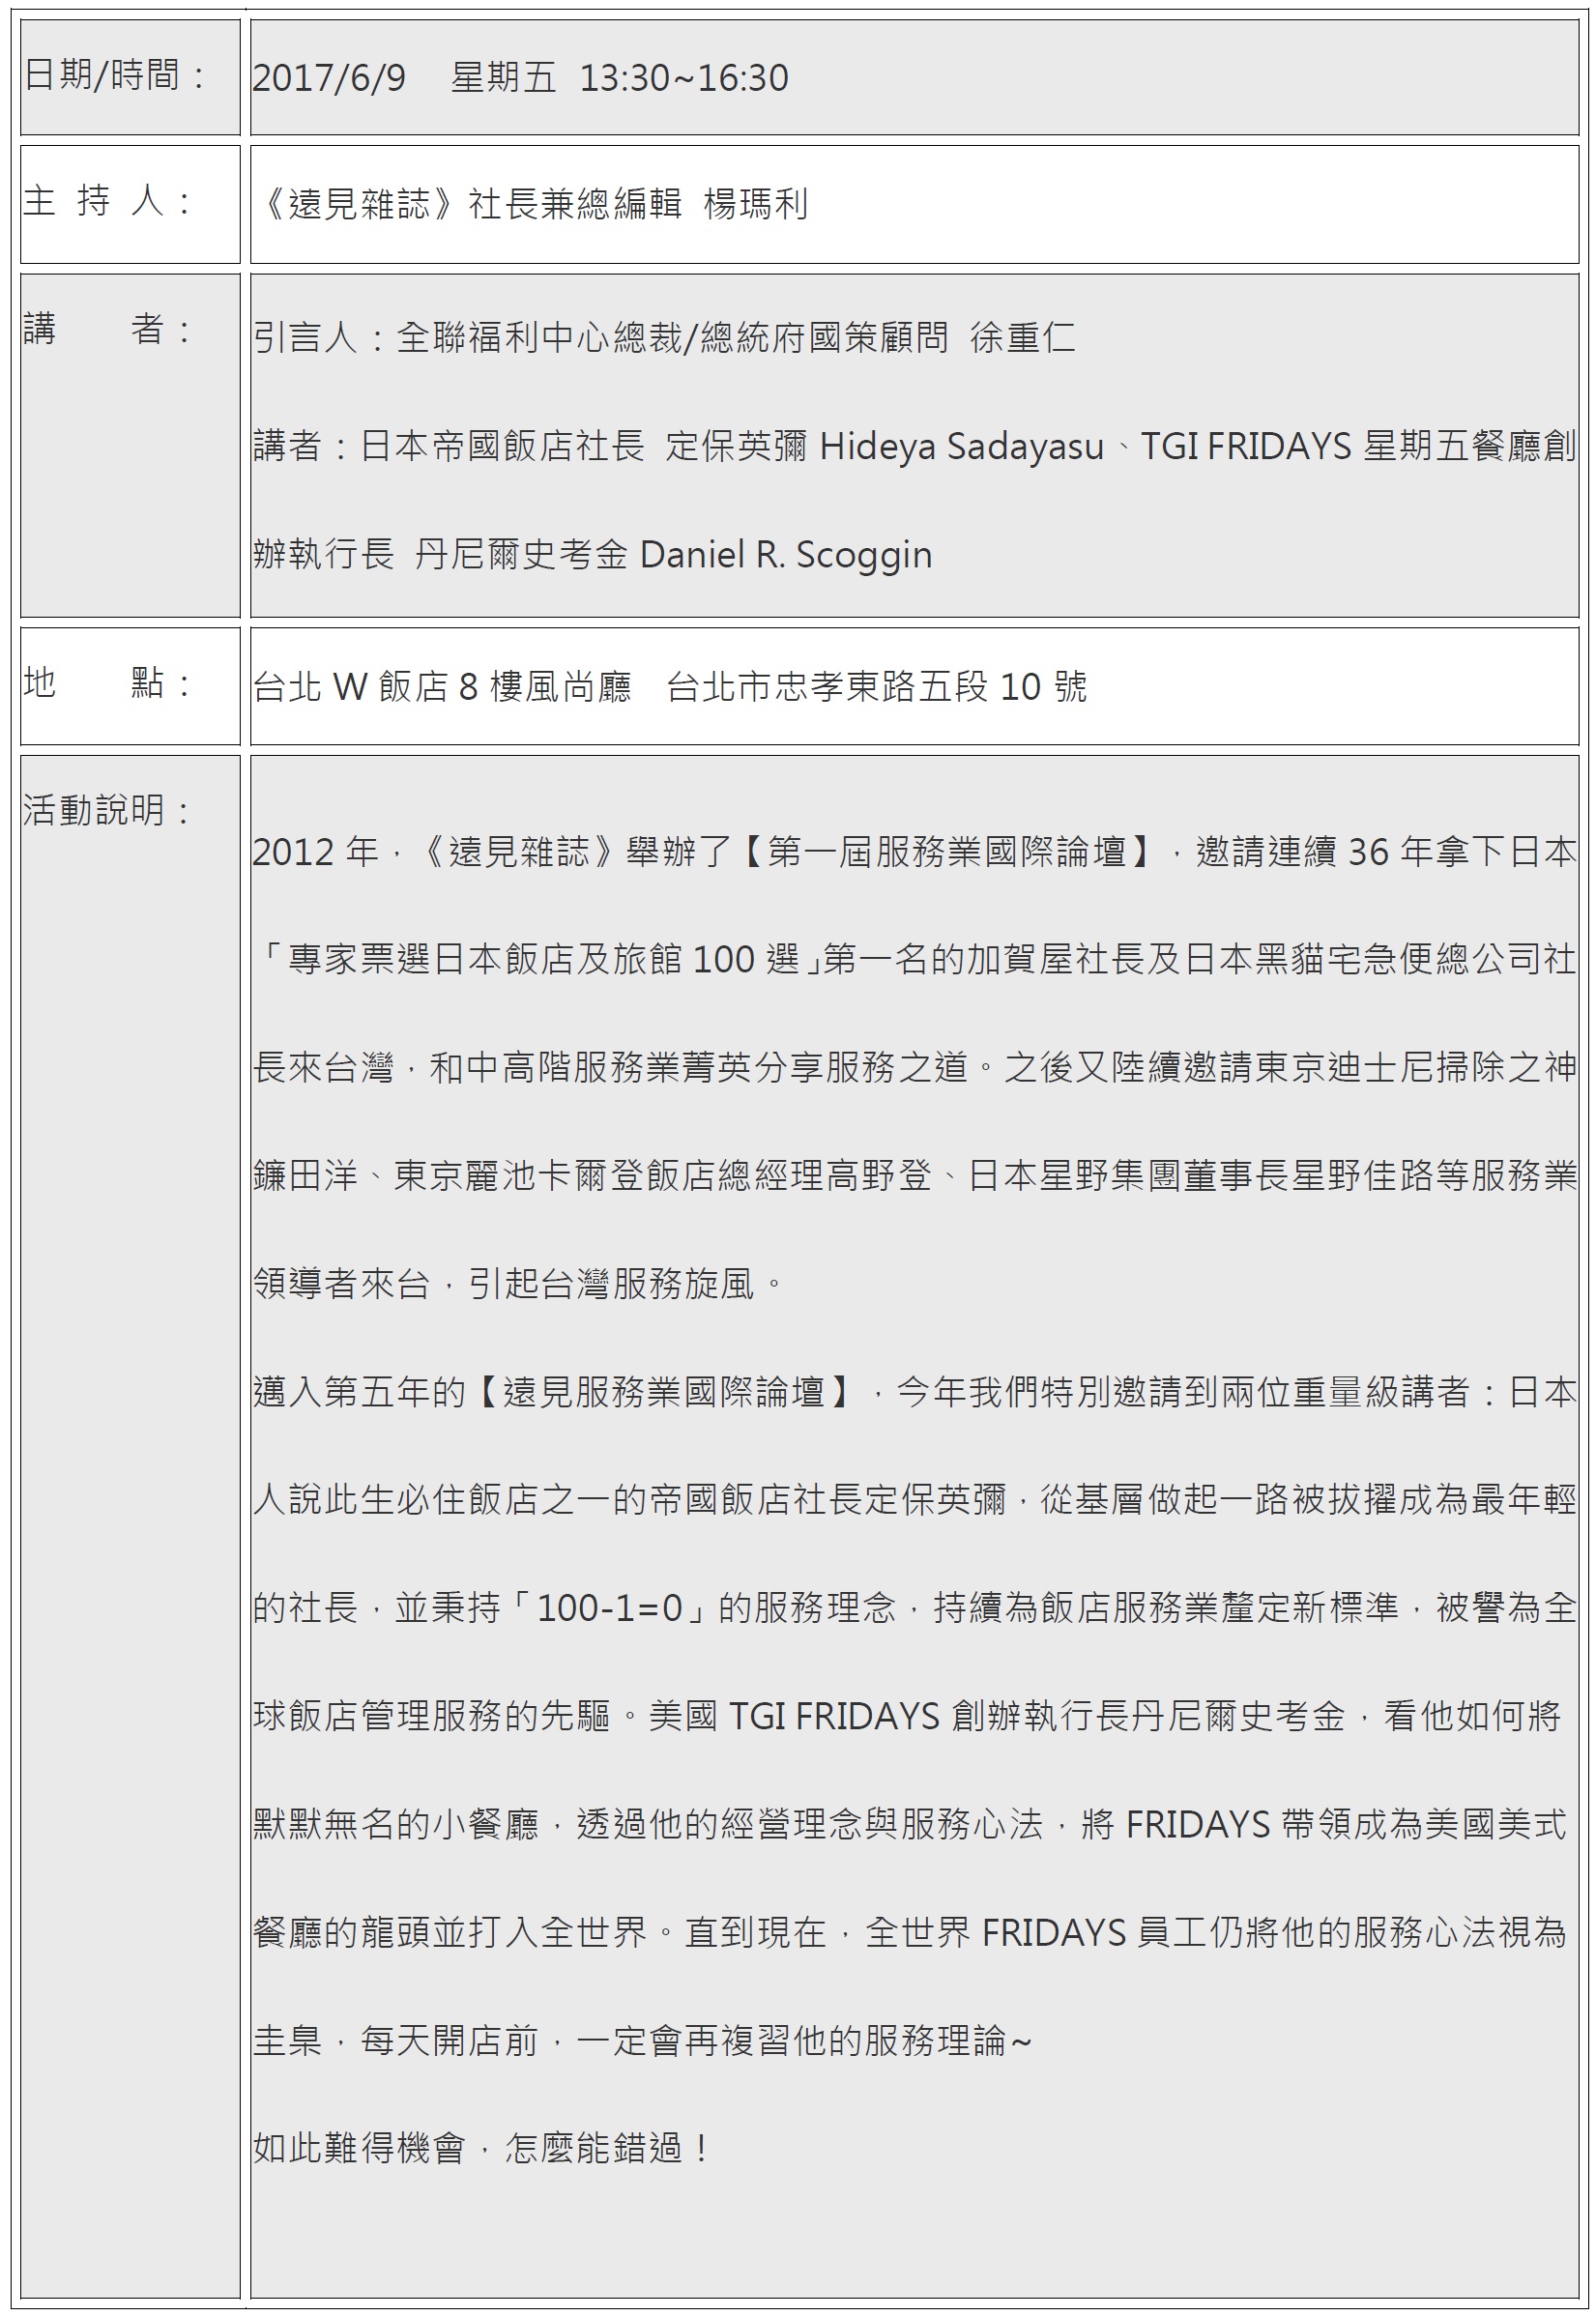Click the line starting 球飯店管理服務的先驅
The height and width of the screenshot is (2316, 1596).
907,1715
